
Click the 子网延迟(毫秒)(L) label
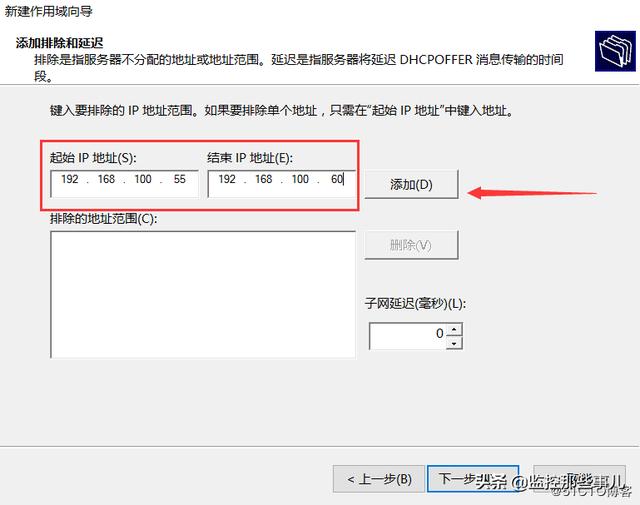click(416, 304)
